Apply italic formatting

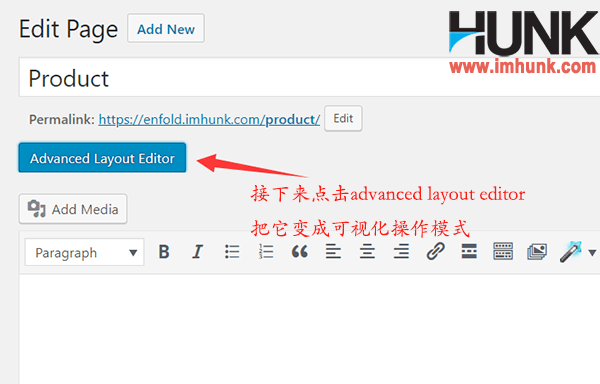(197, 252)
